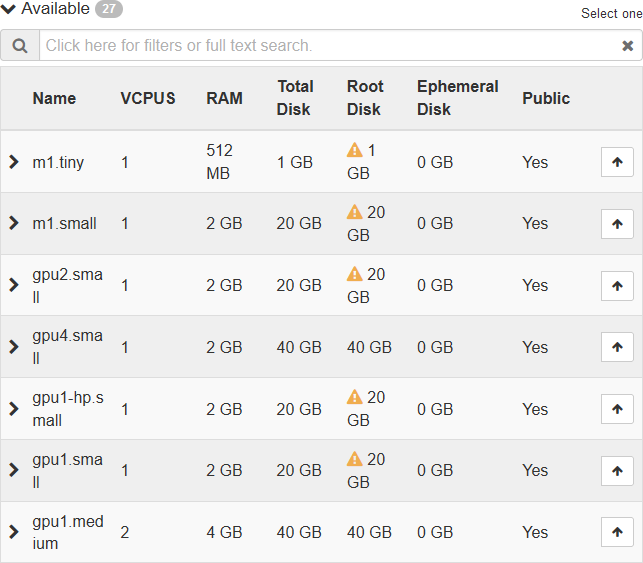The height and width of the screenshot is (563, 643).
Task: Add gpu1.small with its up-arrow button
Action: (x=617, y=470)
